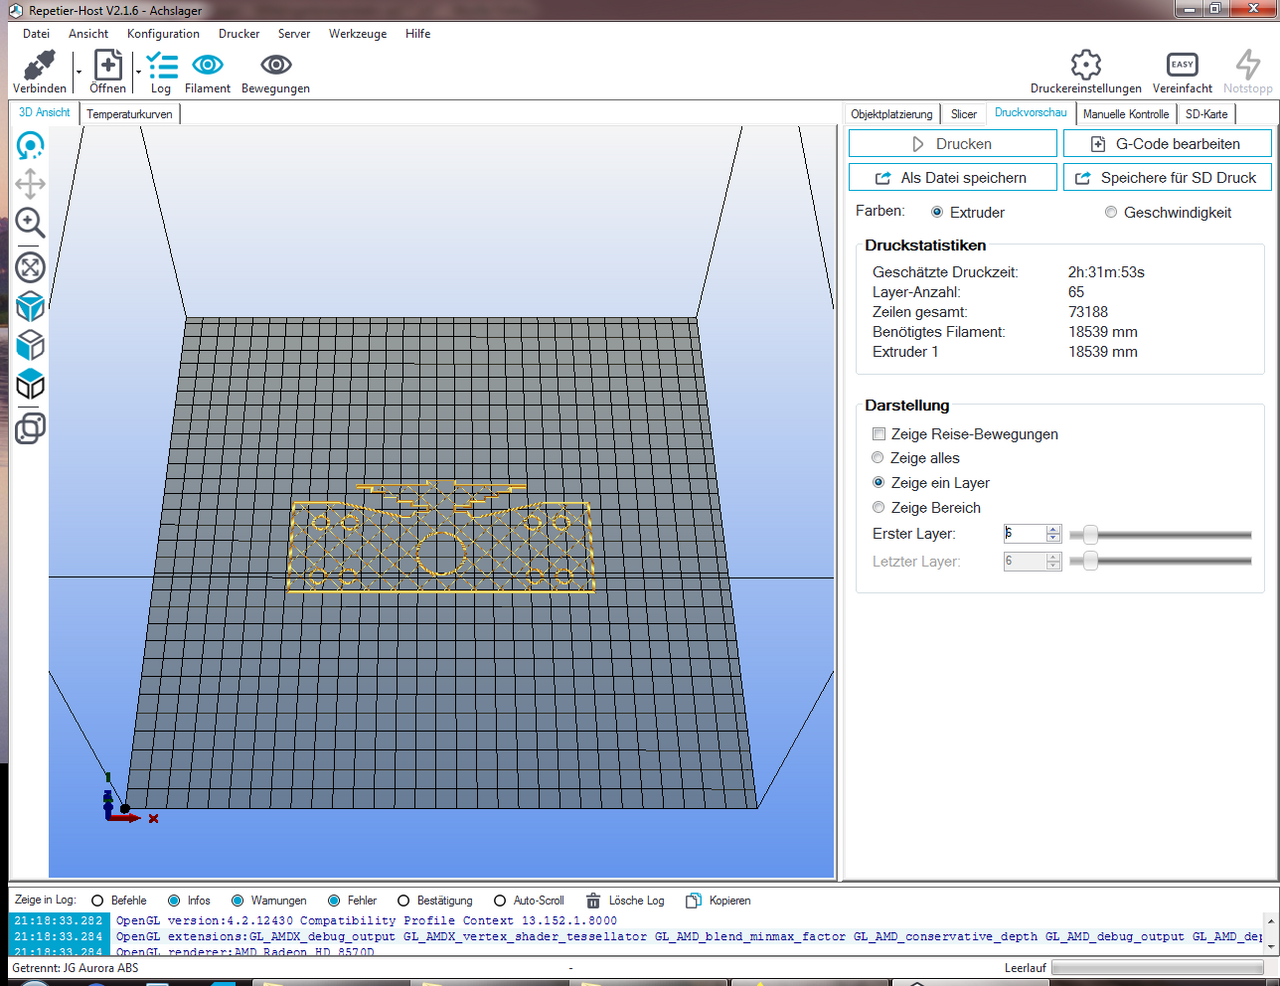Screen dimensions: 1280x986
Task: Select the Zeige Bereich radio option
Action: [x=878, y=507]
